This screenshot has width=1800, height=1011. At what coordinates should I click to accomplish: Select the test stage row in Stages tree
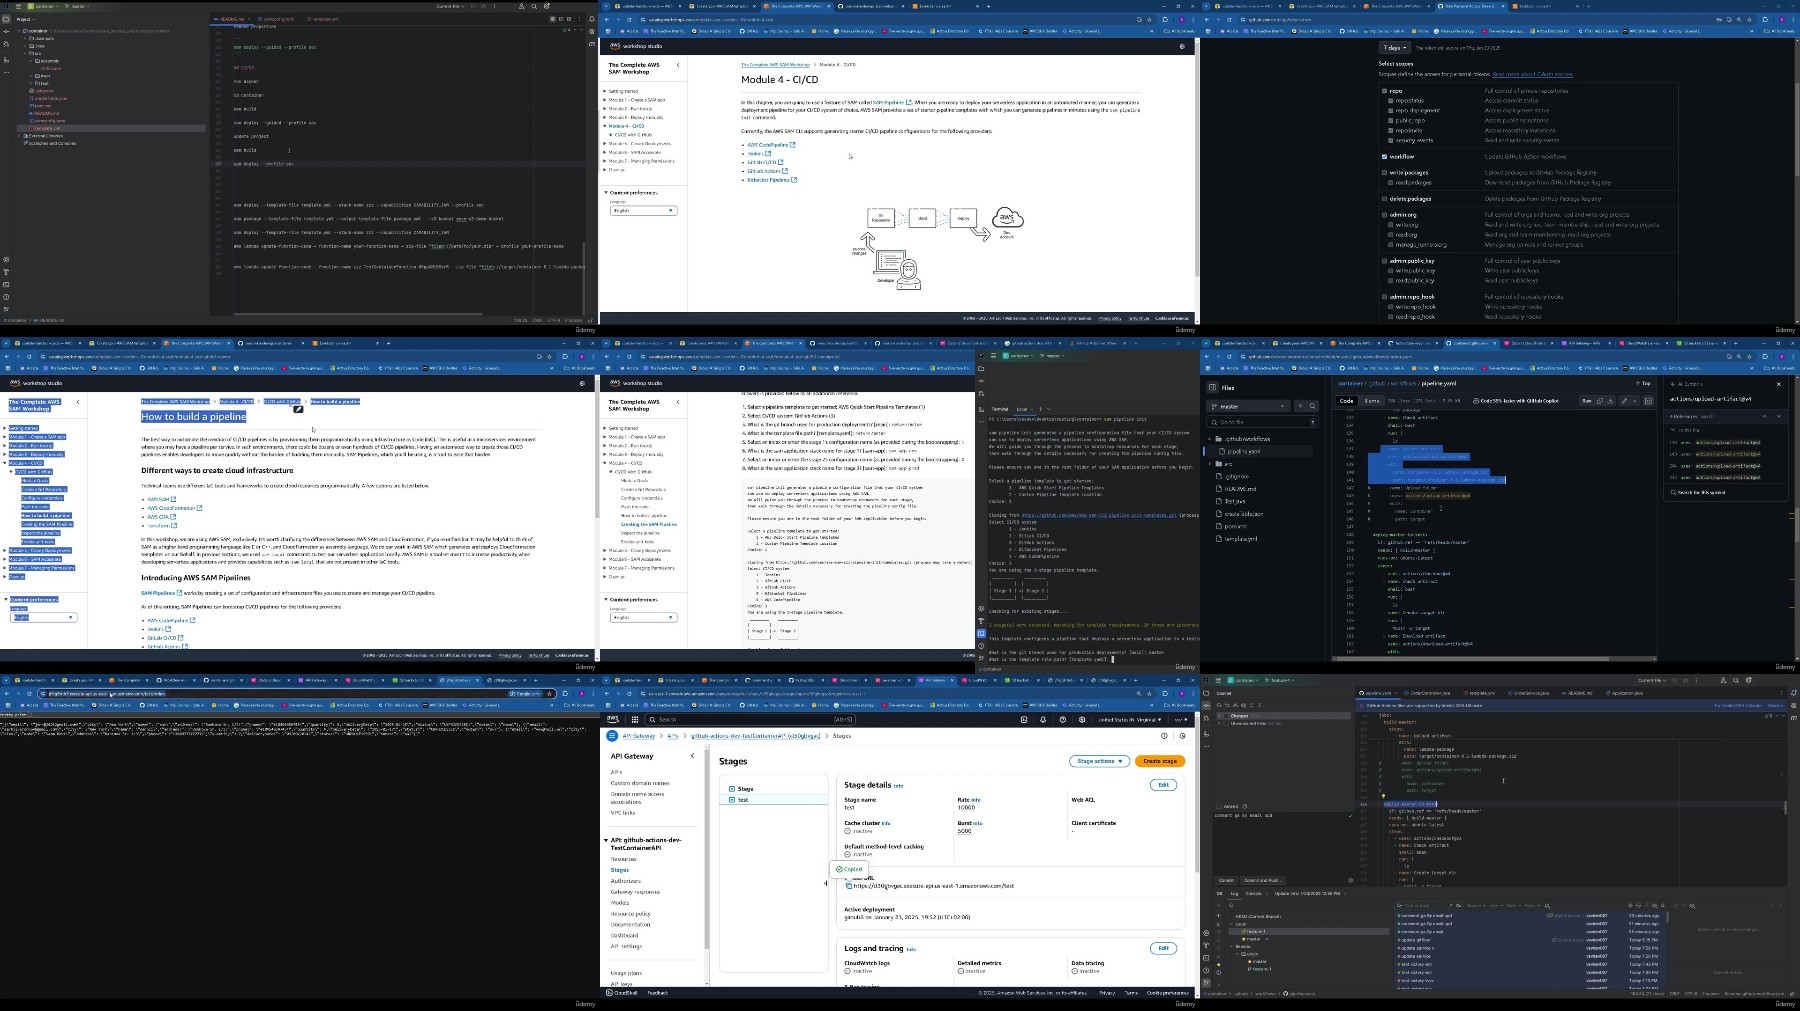tap(773, 800)
